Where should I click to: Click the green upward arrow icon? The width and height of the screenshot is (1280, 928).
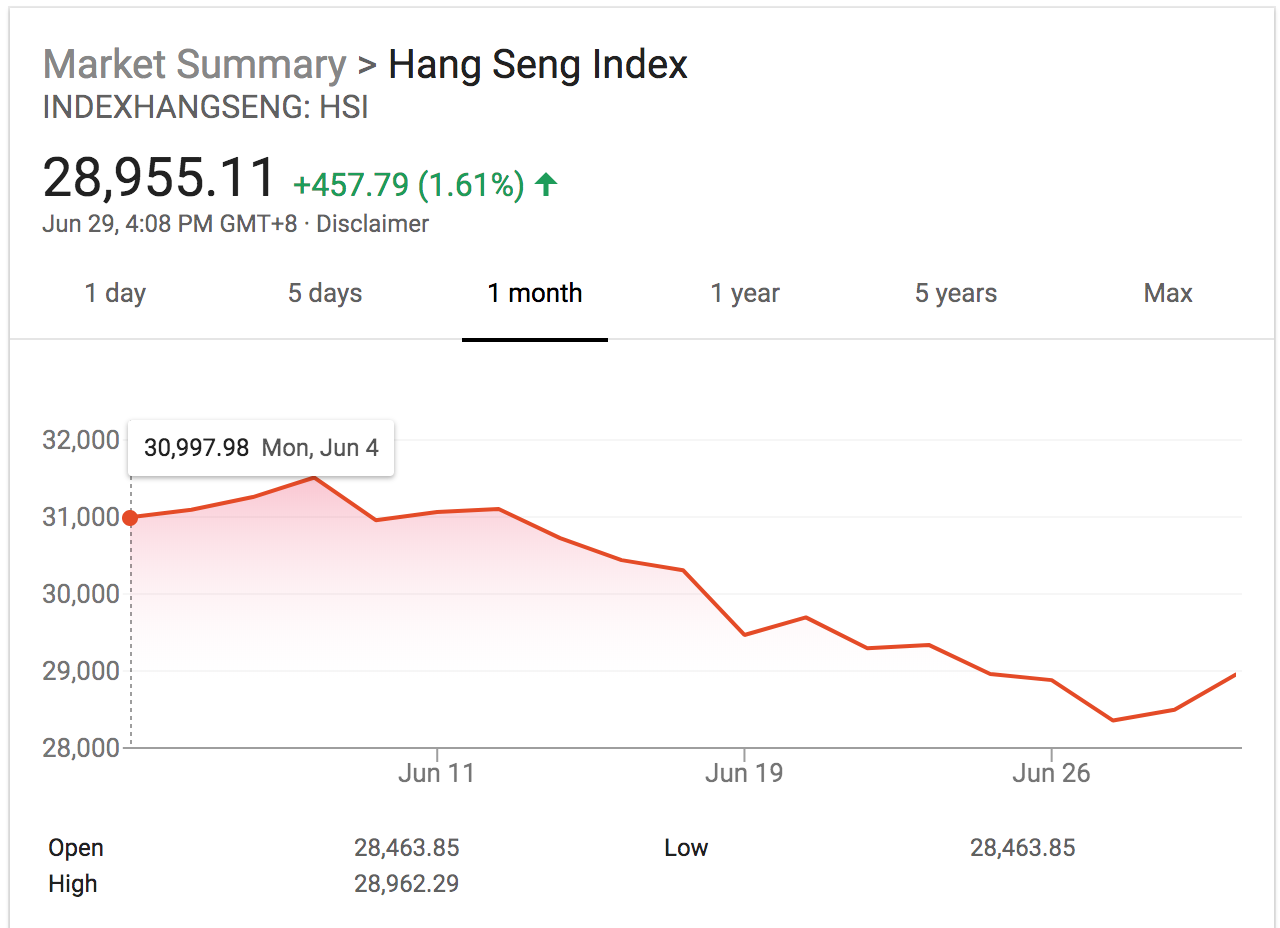tap(546, 184)
